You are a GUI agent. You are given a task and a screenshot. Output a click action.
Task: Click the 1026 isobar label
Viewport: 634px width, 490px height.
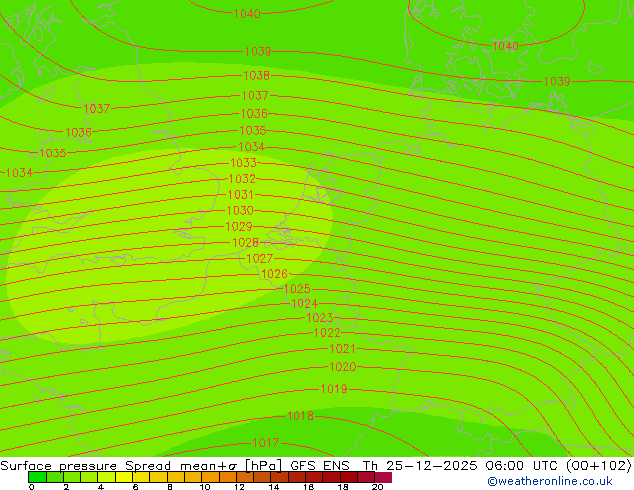point(275,274)
